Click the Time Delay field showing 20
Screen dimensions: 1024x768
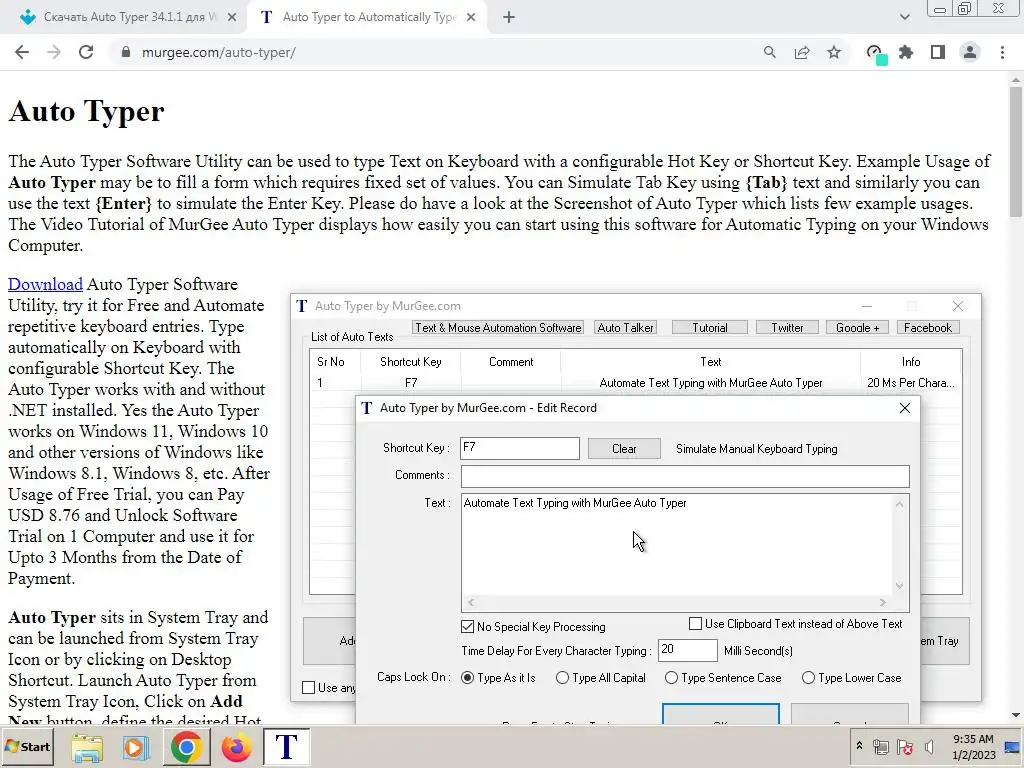687,650
